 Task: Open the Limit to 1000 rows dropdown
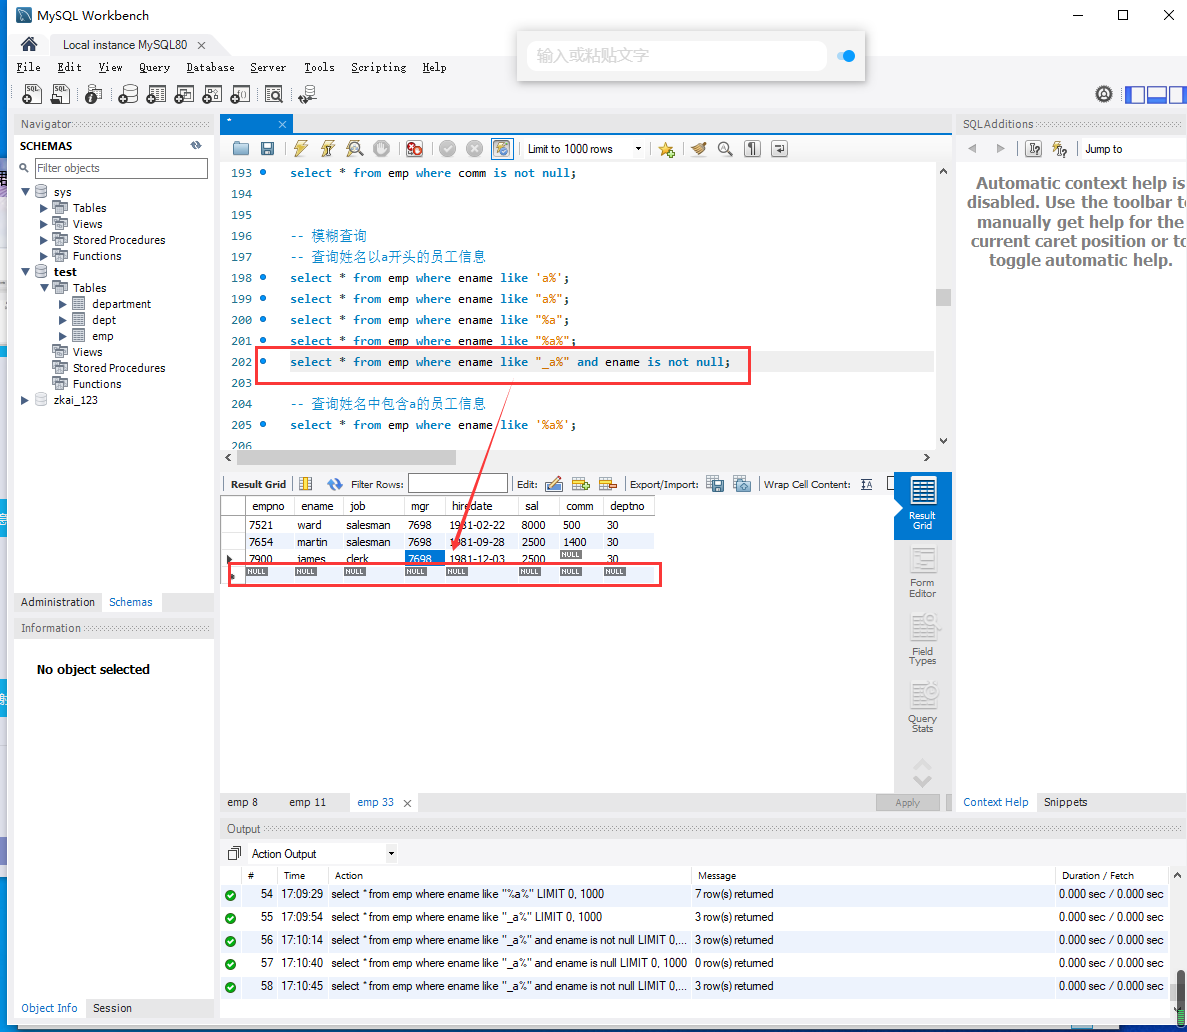(x=638, y=149)
